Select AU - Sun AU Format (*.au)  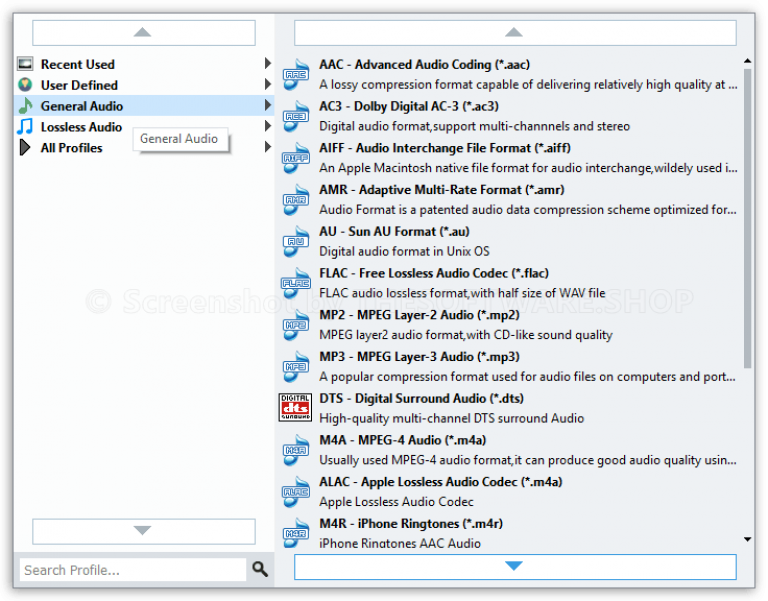394,231
